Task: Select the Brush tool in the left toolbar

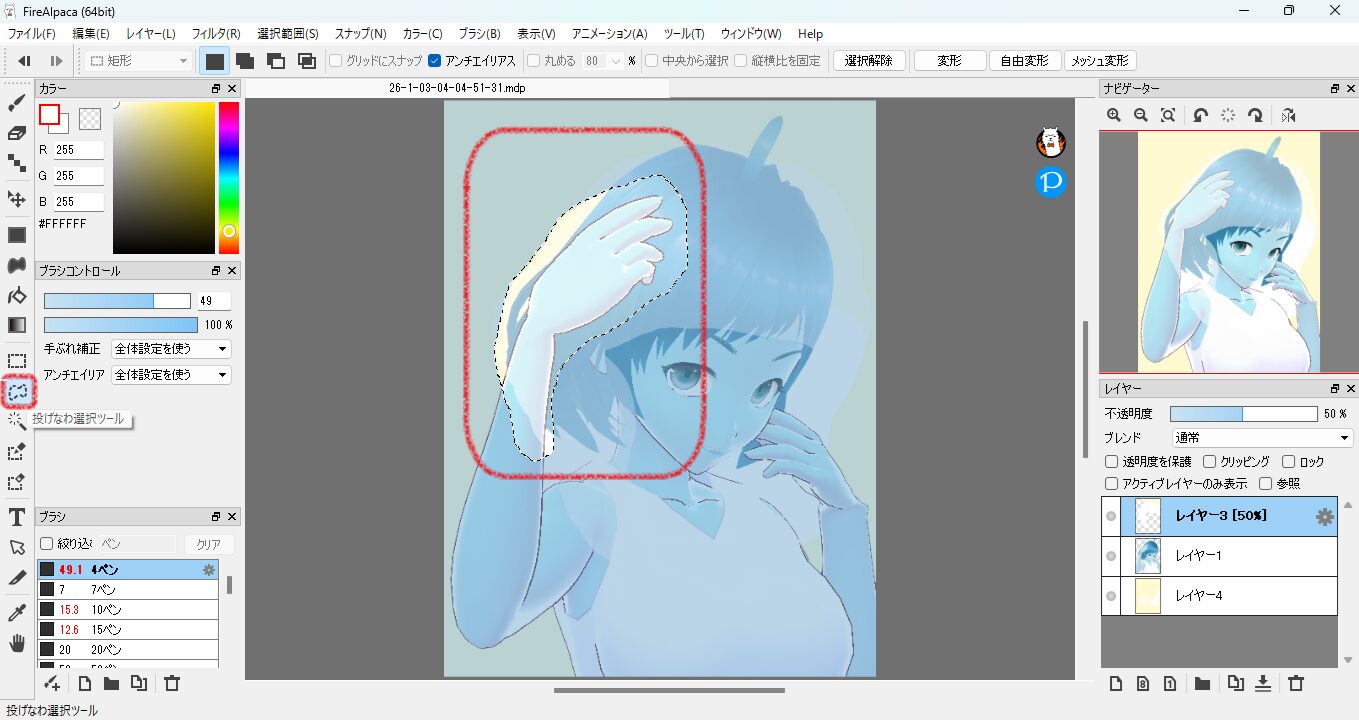Action: coord(16,103)
